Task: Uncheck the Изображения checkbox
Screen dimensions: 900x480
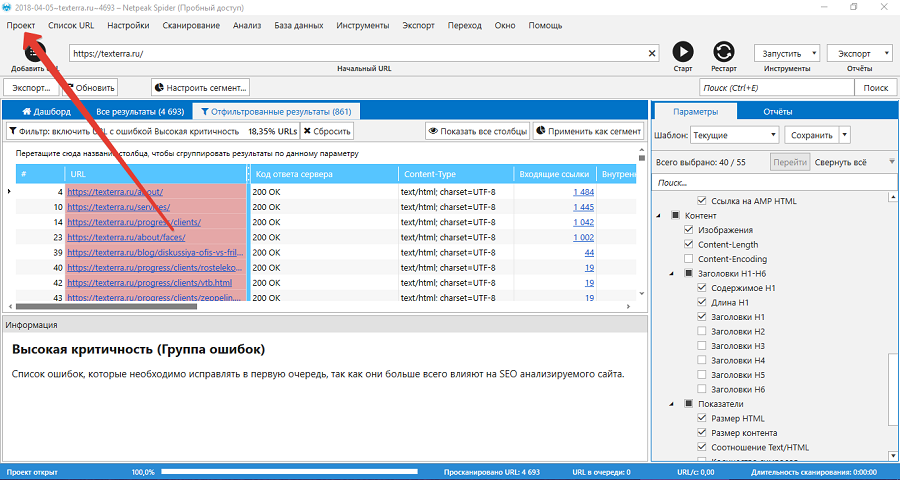Action: pyautogui.click(x=689, y=230)
